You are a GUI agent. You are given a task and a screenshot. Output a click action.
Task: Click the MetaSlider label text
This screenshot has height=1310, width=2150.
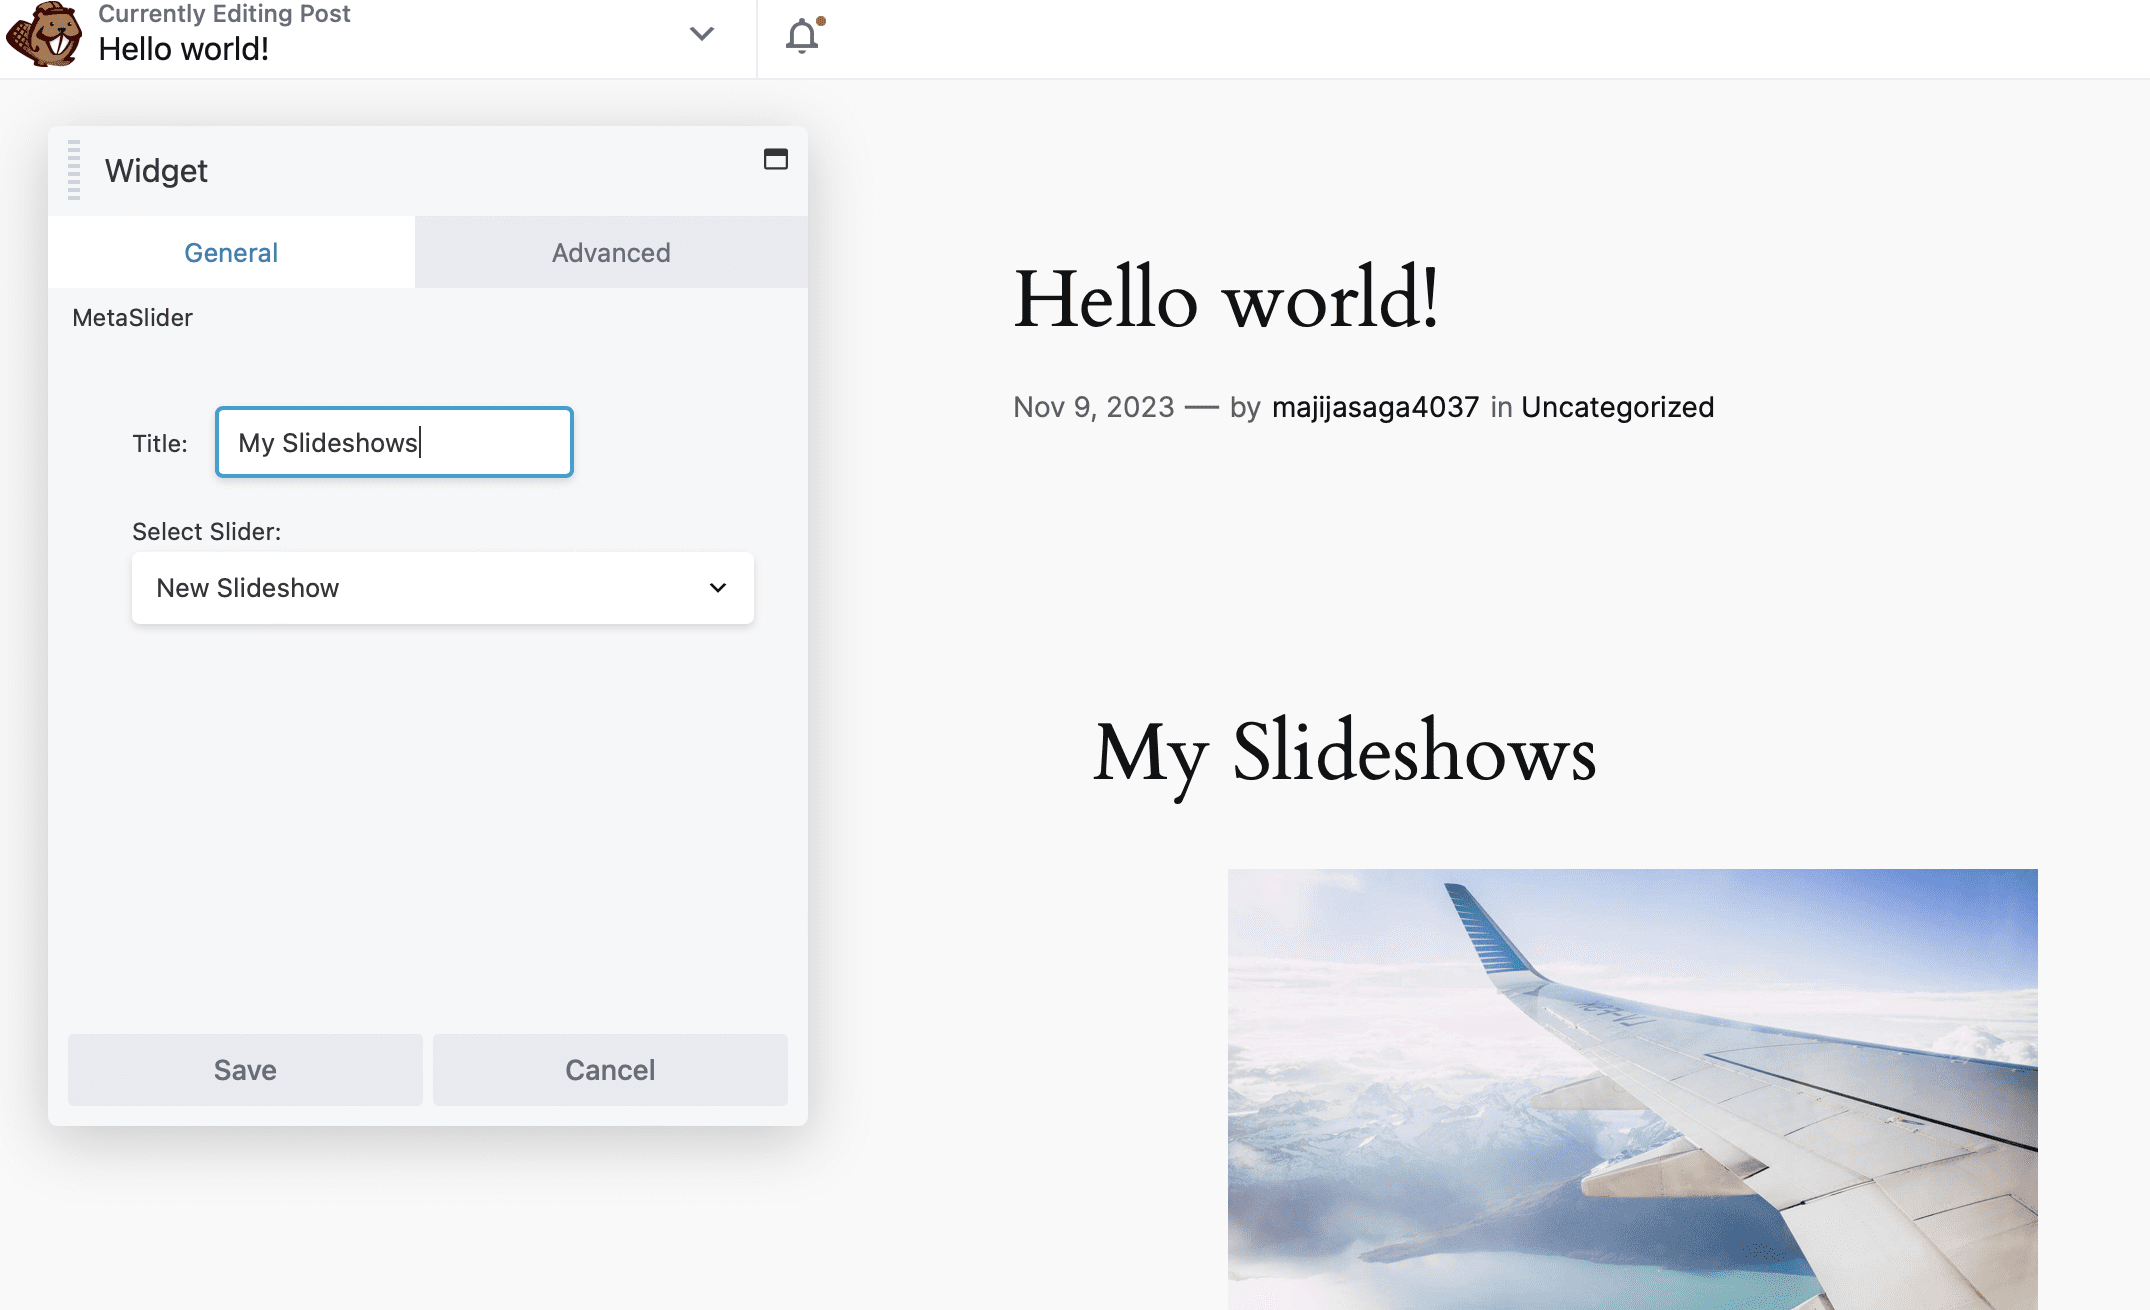pos(132,318)
